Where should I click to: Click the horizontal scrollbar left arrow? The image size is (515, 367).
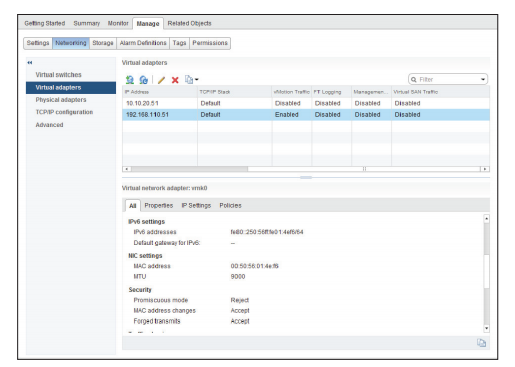126,169
